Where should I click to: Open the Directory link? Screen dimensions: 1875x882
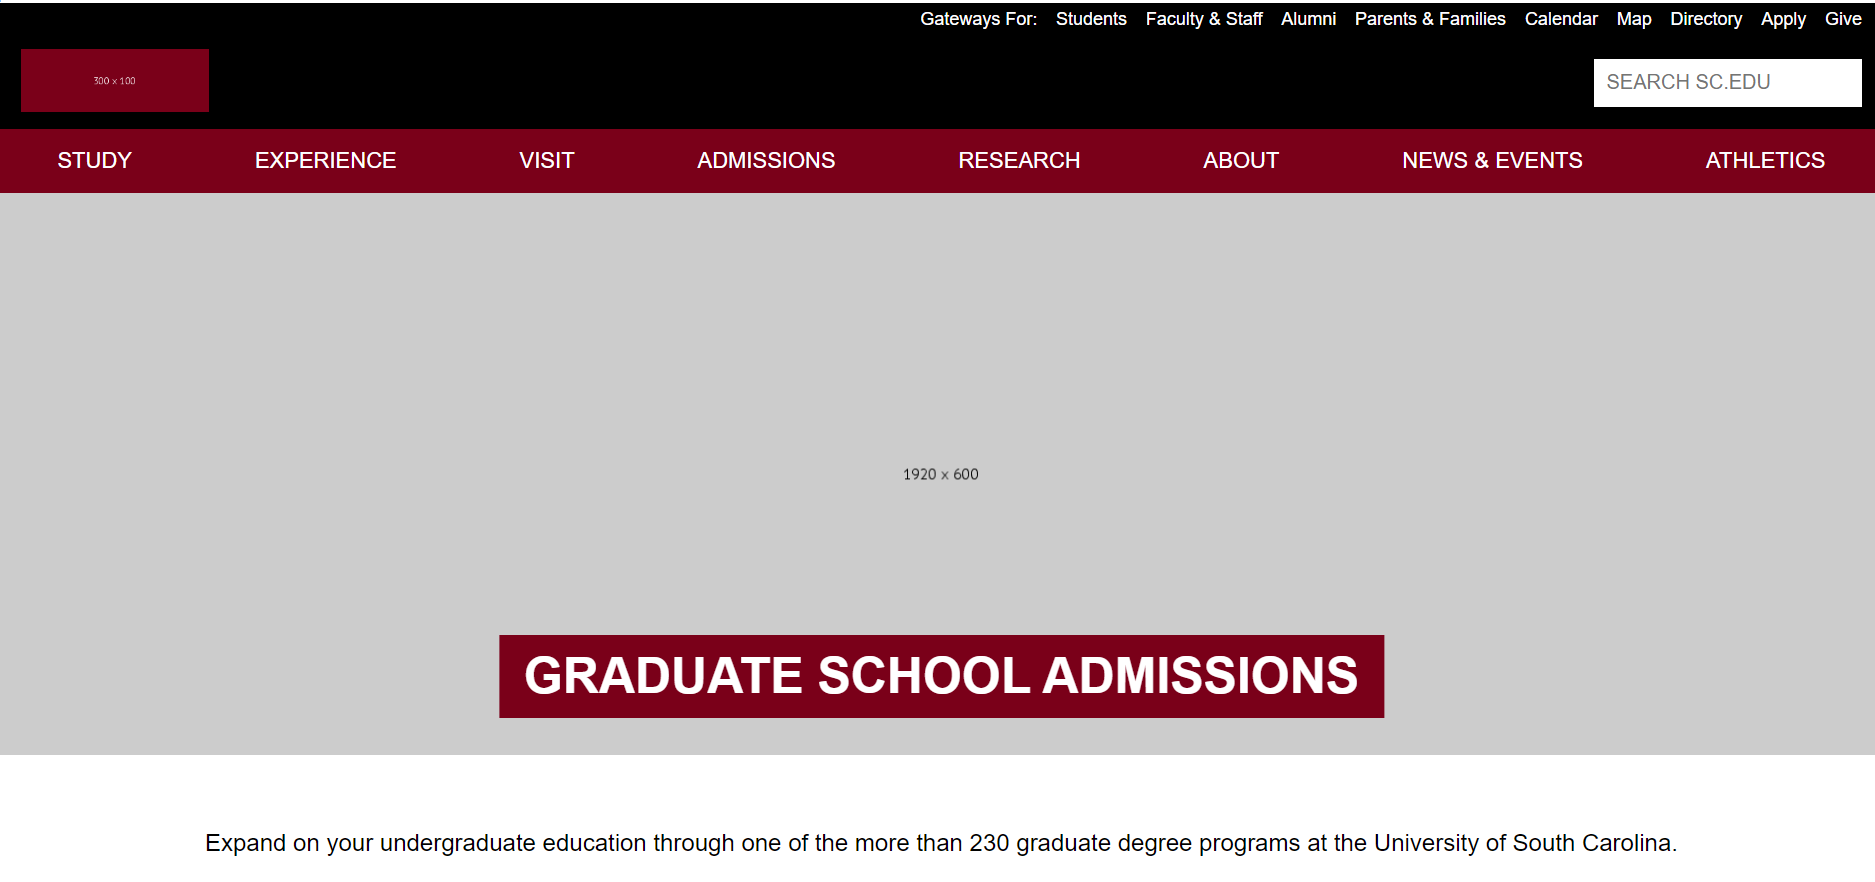1706,19
